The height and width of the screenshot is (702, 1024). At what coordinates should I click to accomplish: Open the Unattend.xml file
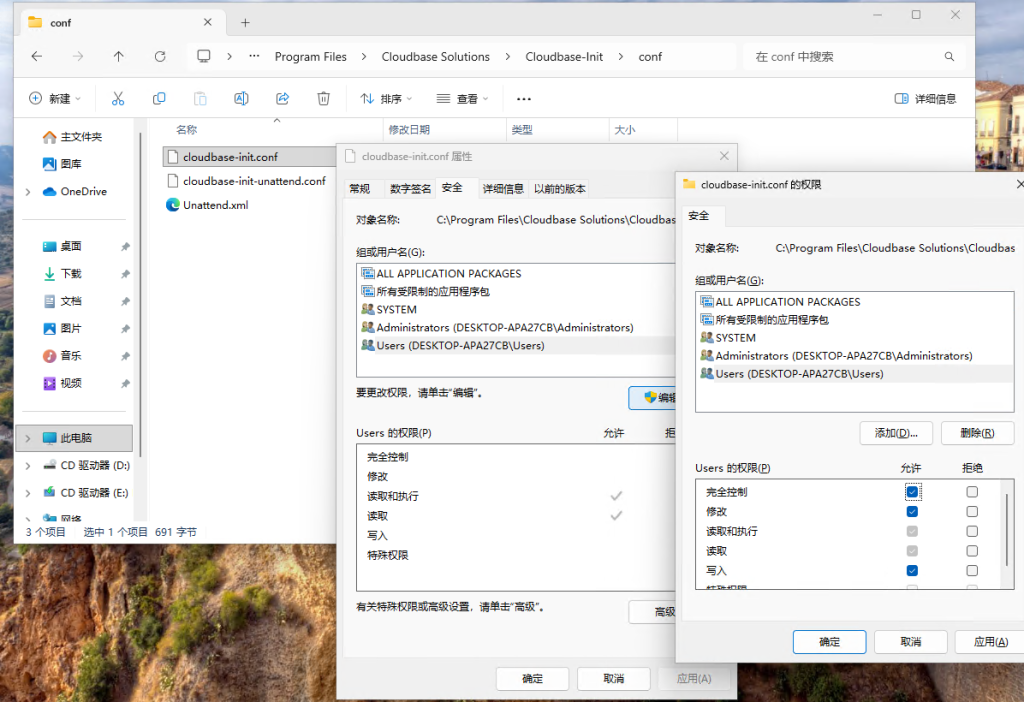215,205
